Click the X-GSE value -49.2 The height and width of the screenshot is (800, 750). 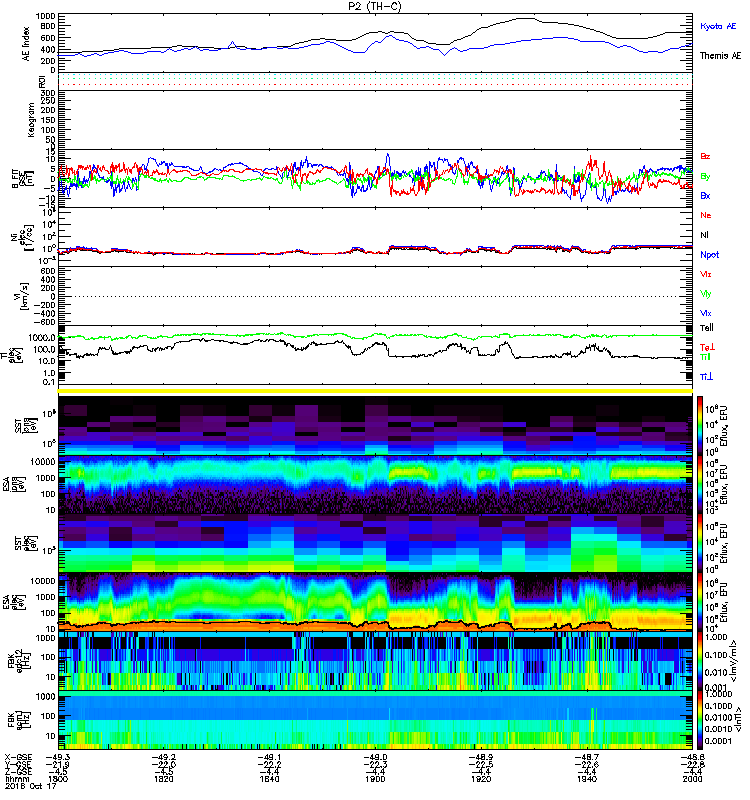[163, 758]
